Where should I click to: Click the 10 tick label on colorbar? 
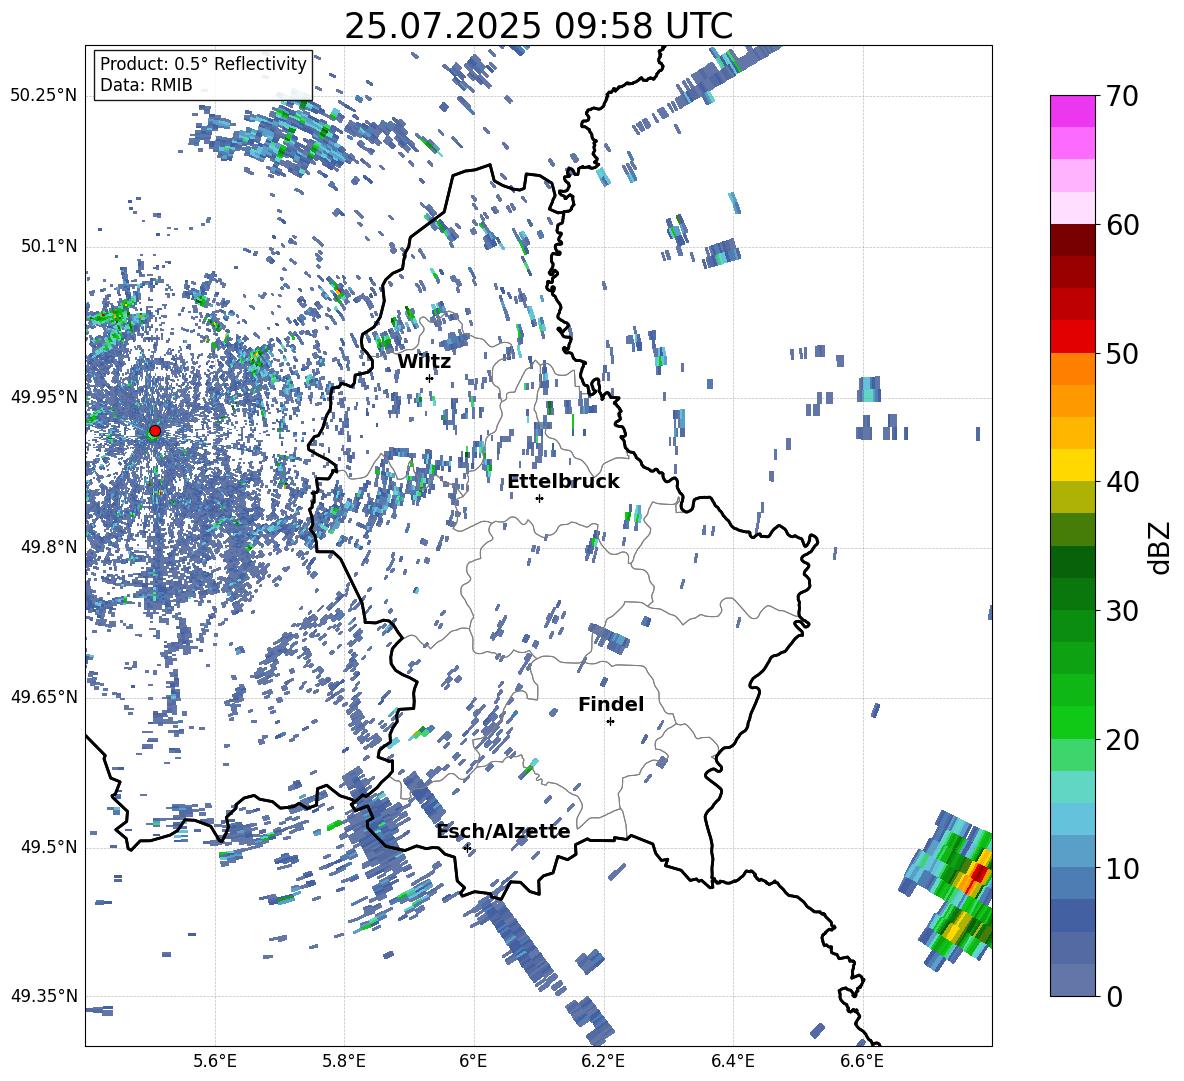pyautogui.click(x=1123, y=868)
